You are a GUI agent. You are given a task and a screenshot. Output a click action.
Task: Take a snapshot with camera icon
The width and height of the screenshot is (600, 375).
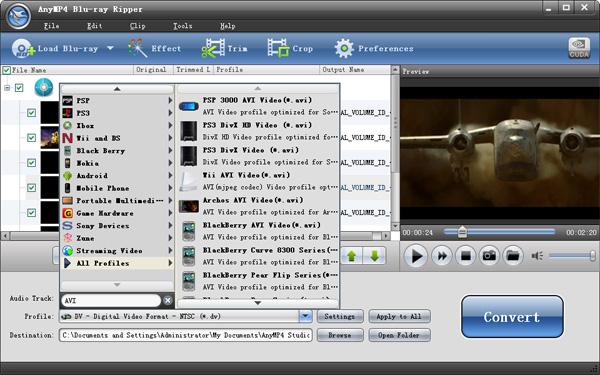click(x=489, y=256)
